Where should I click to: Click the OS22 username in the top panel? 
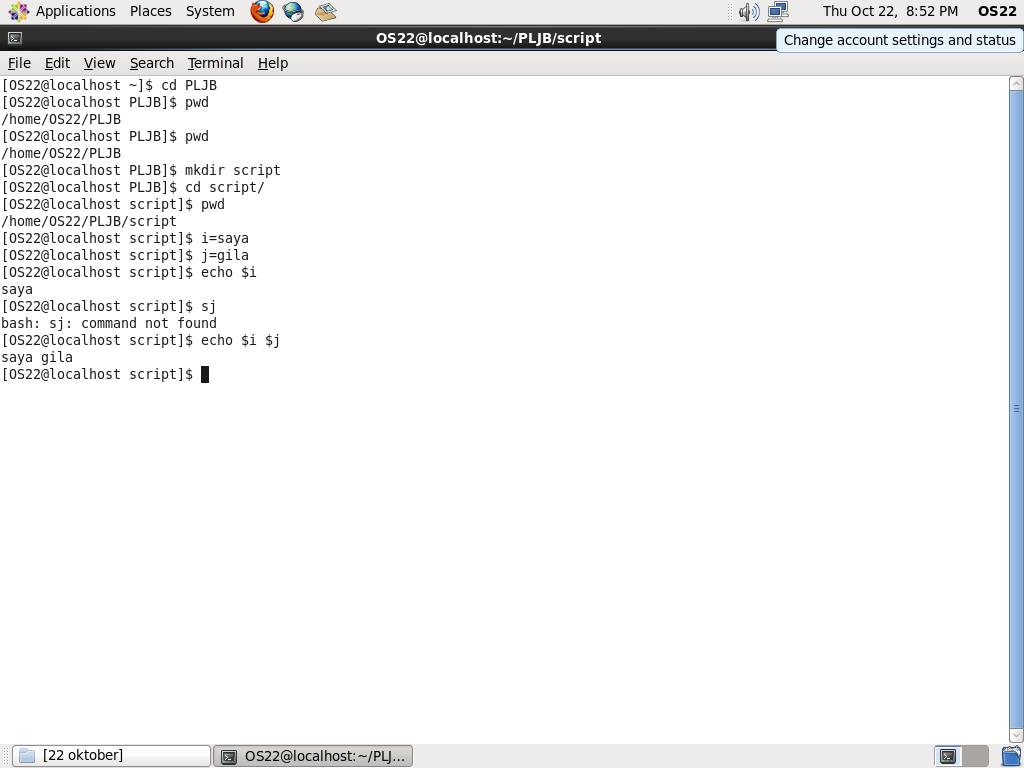pos(995,11)
